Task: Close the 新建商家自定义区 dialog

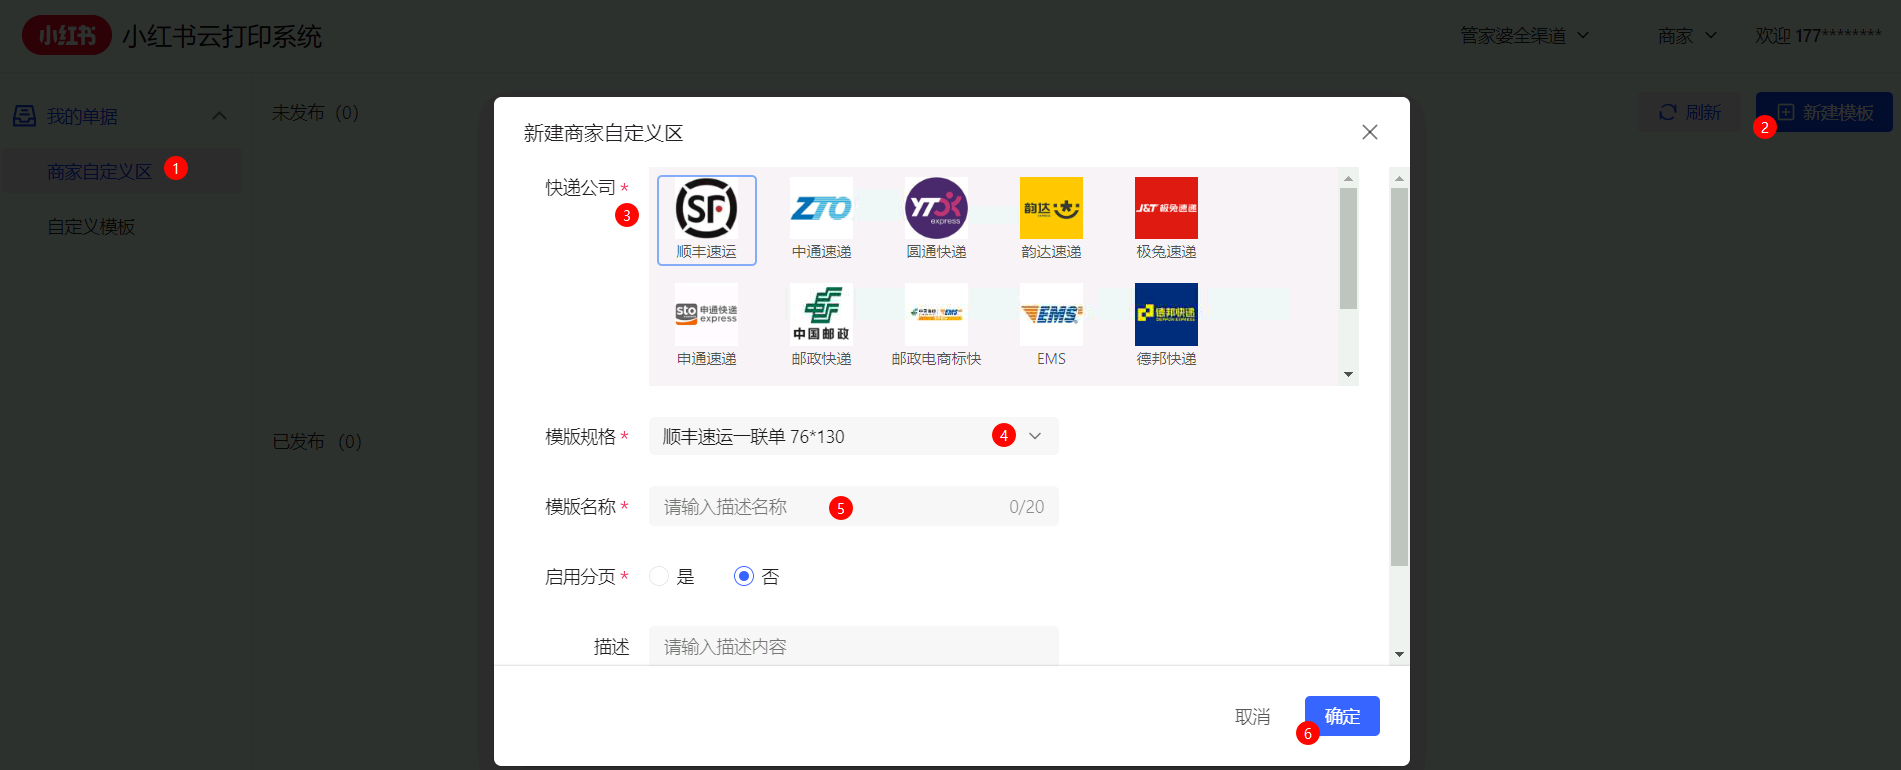Action: [x=1370, y=132]
